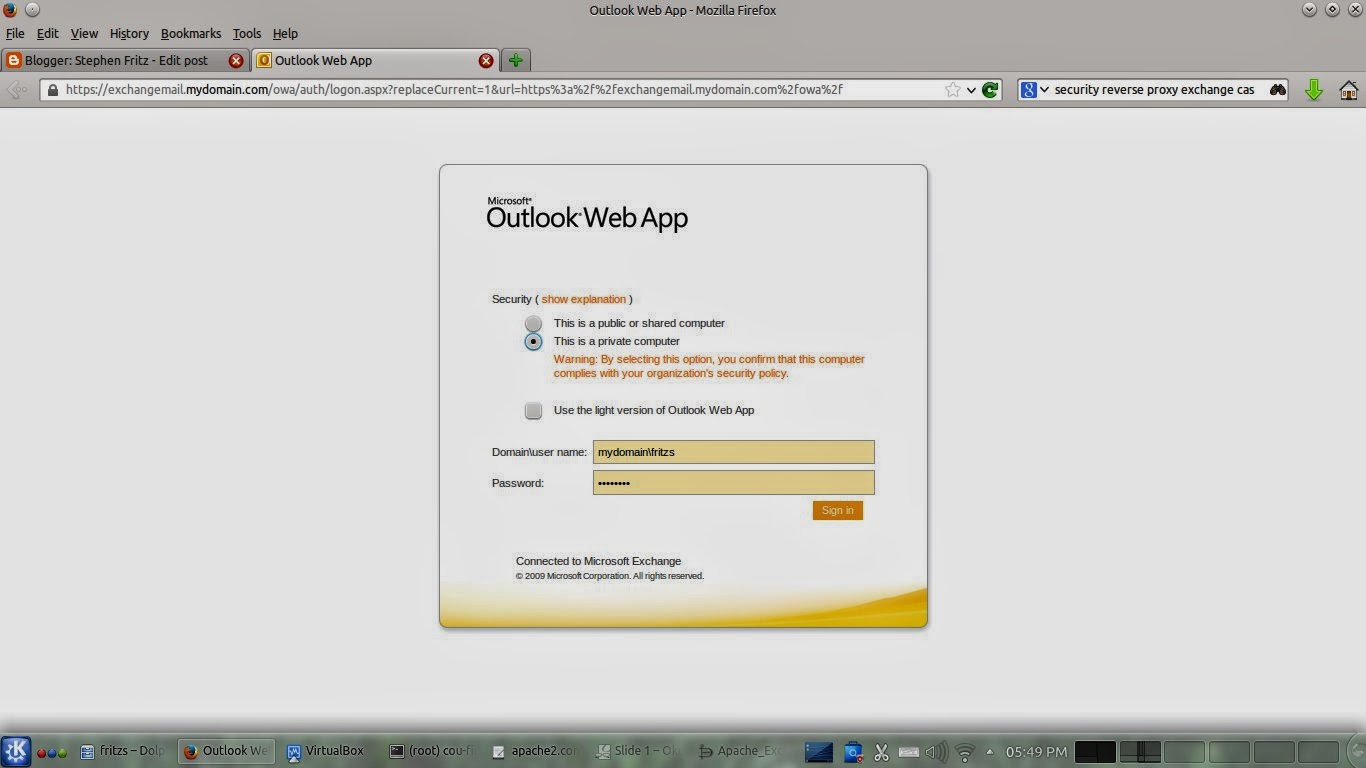Click the Sign in button

click(838, 510)
